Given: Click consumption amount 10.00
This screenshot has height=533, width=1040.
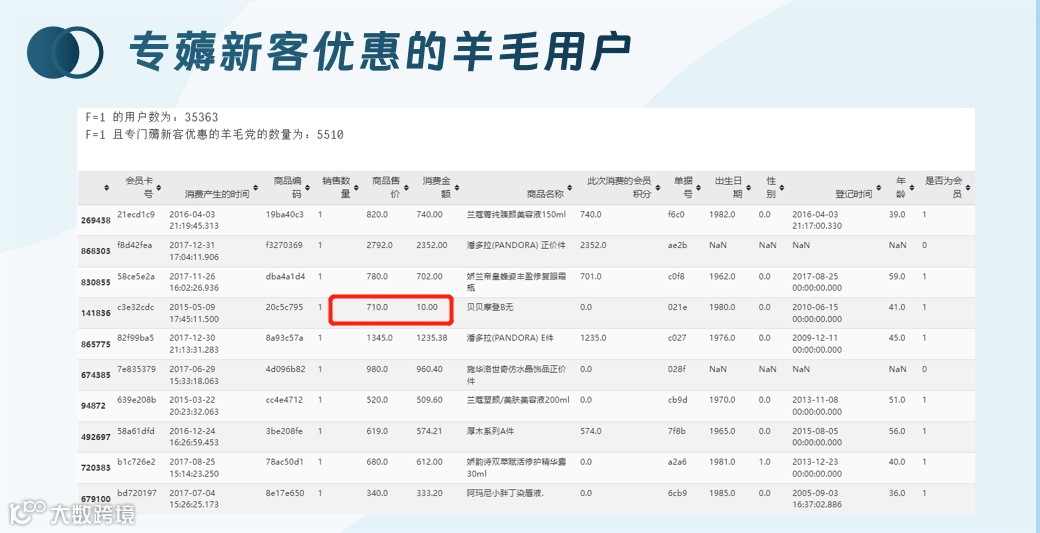Looking at the screenshot, I should (x=427, y=308).
